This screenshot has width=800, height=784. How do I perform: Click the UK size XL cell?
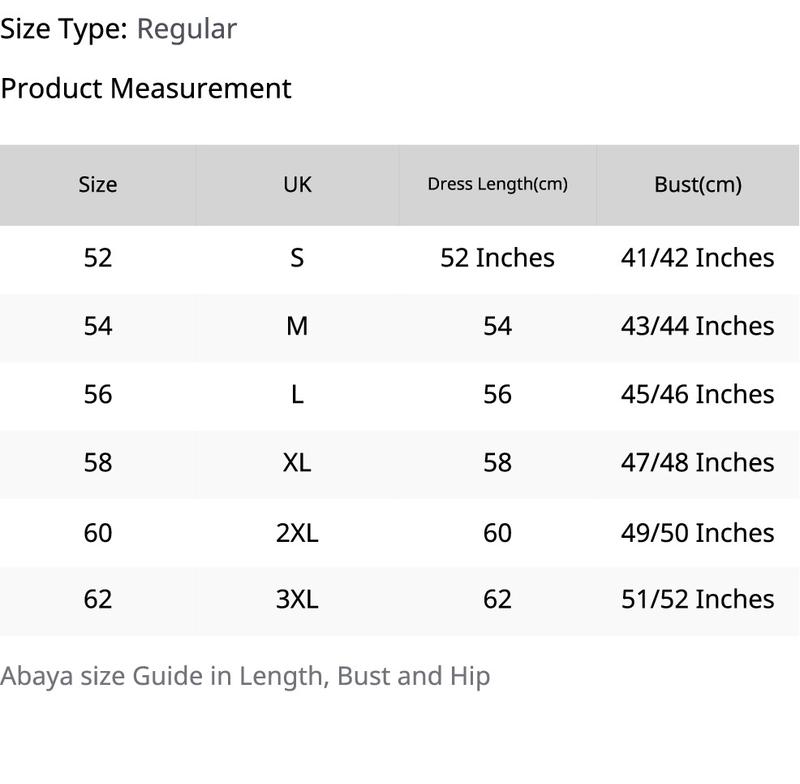[297, 462]
